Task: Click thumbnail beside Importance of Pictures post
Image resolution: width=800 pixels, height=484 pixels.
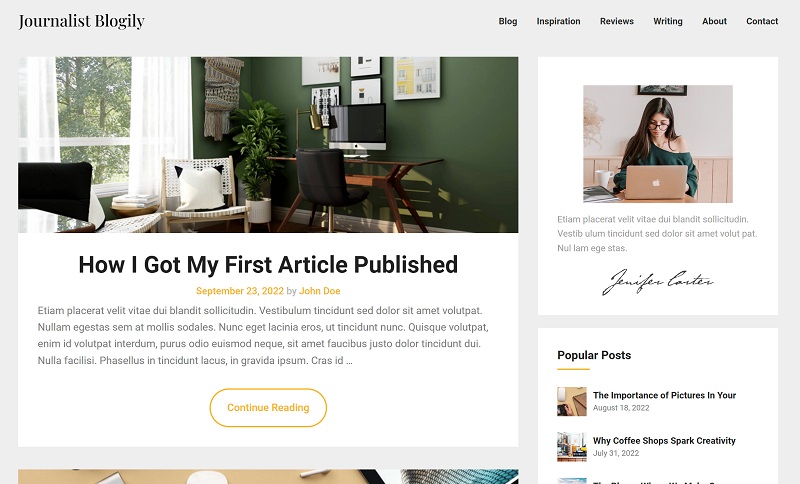Action: tap(572, 401)
